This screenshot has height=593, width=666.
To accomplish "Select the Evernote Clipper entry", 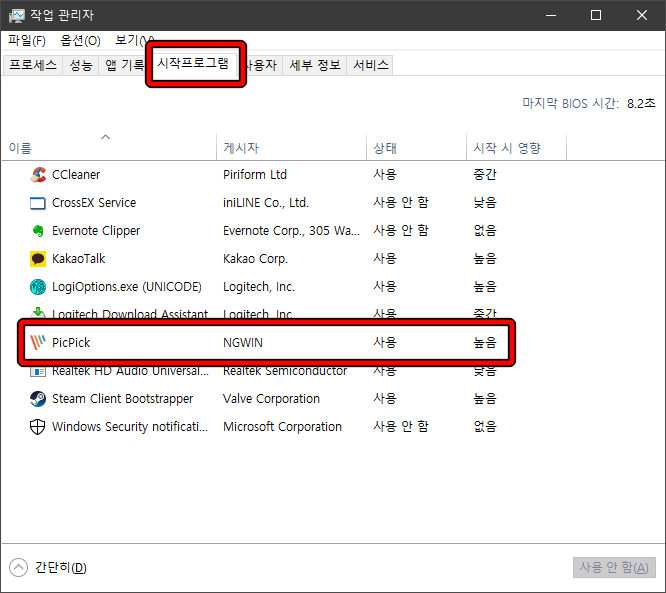I will click(x=96, y=231).
